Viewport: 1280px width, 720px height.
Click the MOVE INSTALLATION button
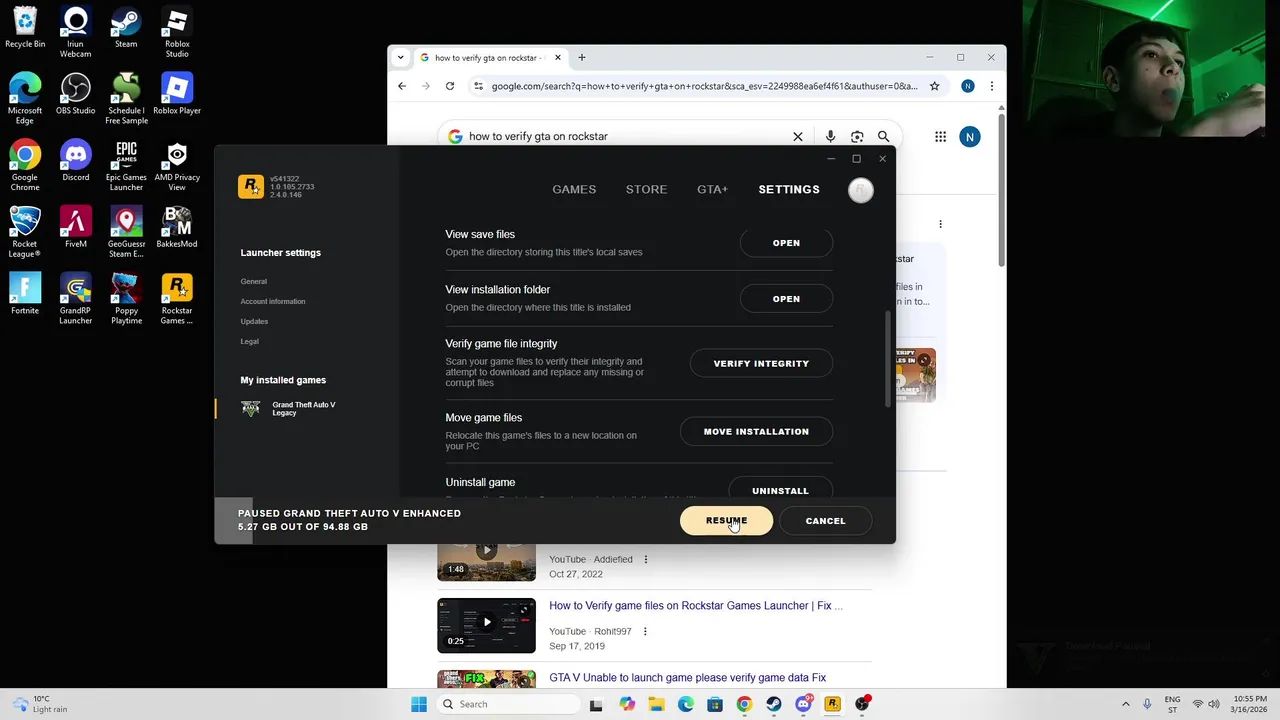click(x=756, y=431)
